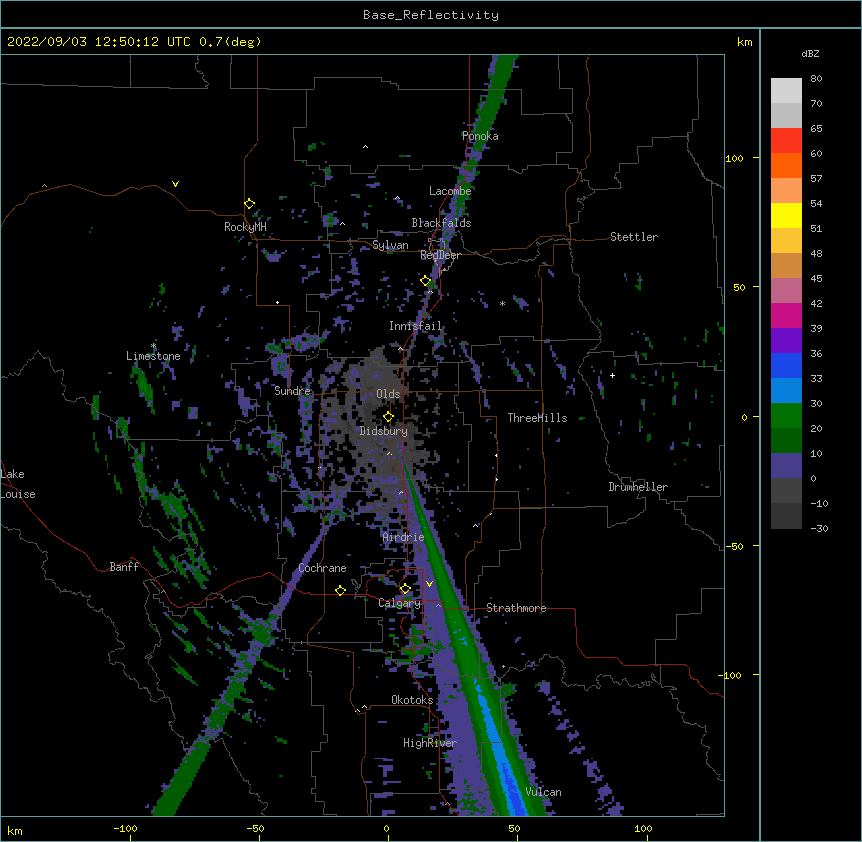Click the slate purple 10-0 dBZ swatch
The image size is (862, 842).
tap(786, 466)
